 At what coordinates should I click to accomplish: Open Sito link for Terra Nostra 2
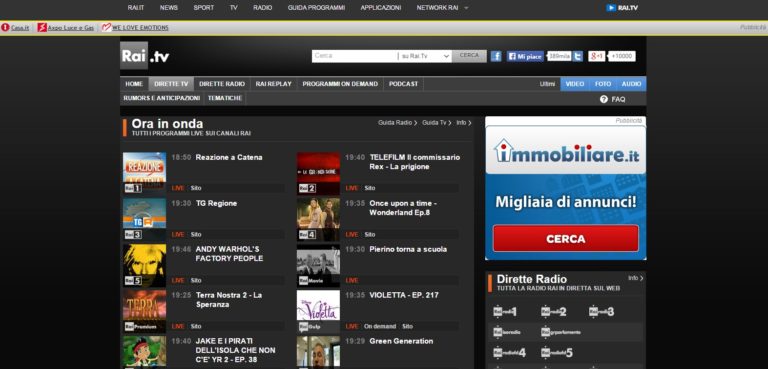(x=196, y=326)
